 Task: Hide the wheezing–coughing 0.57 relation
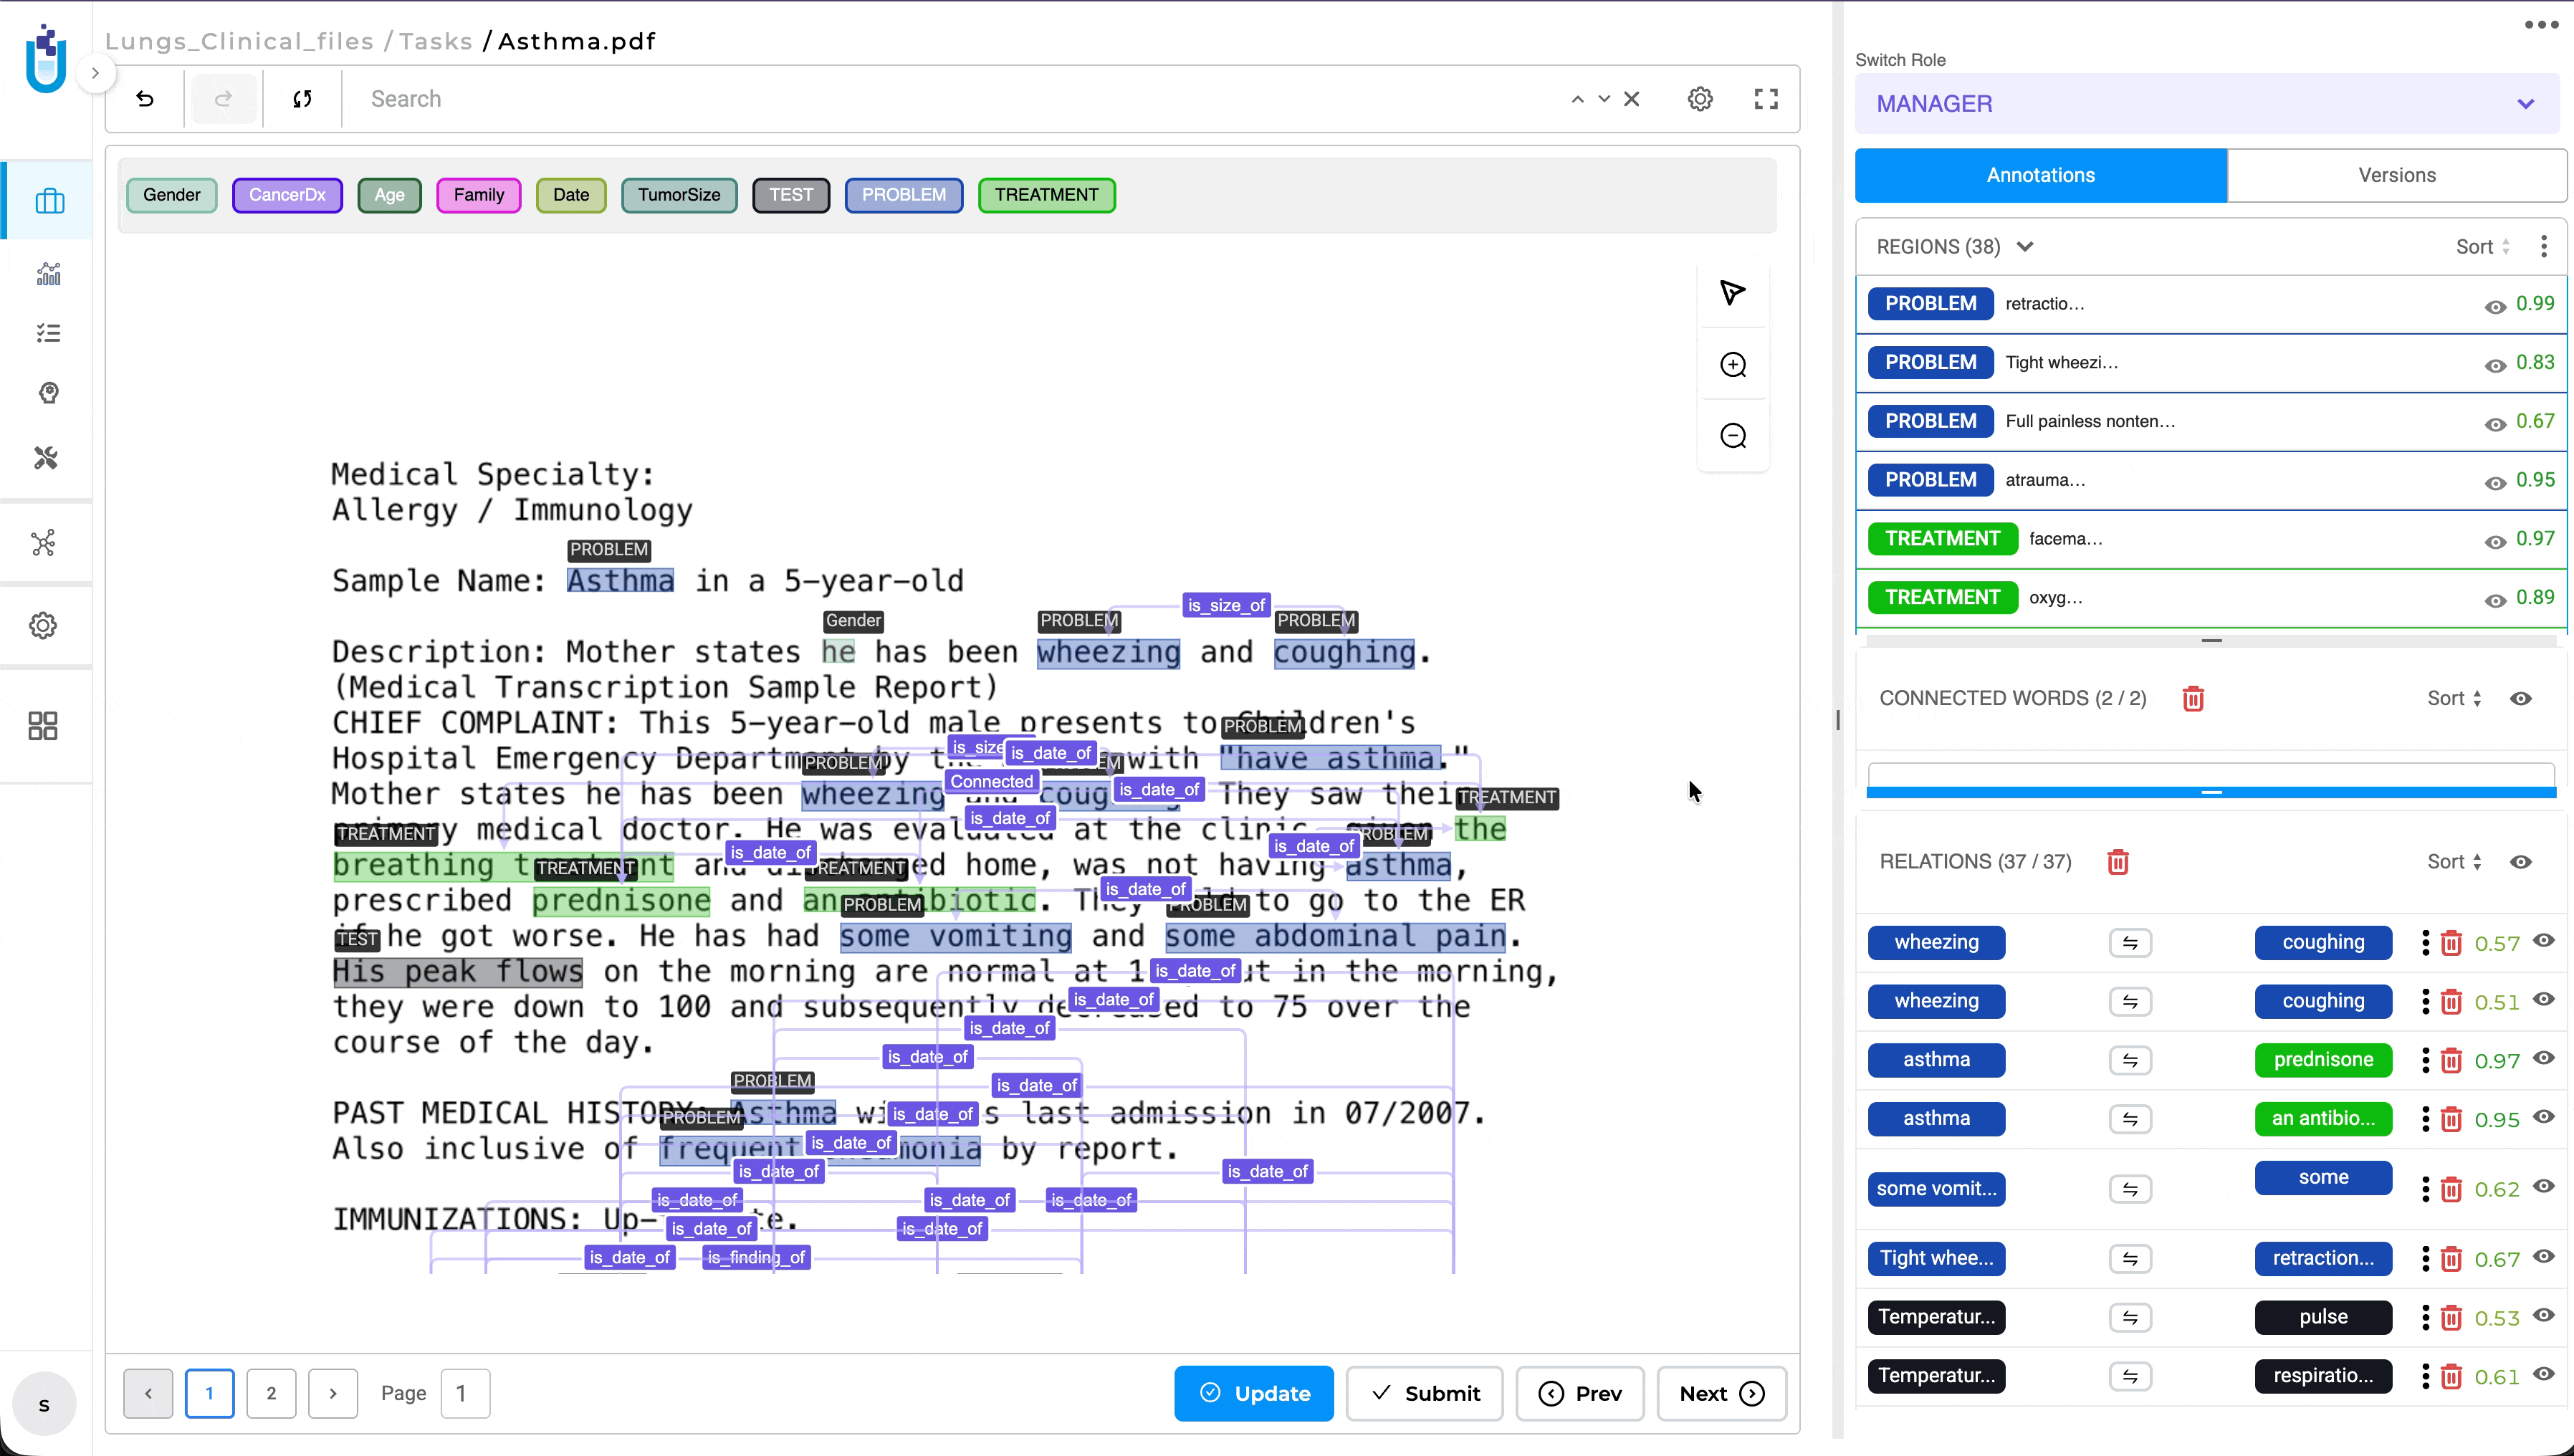point(2545,940)
